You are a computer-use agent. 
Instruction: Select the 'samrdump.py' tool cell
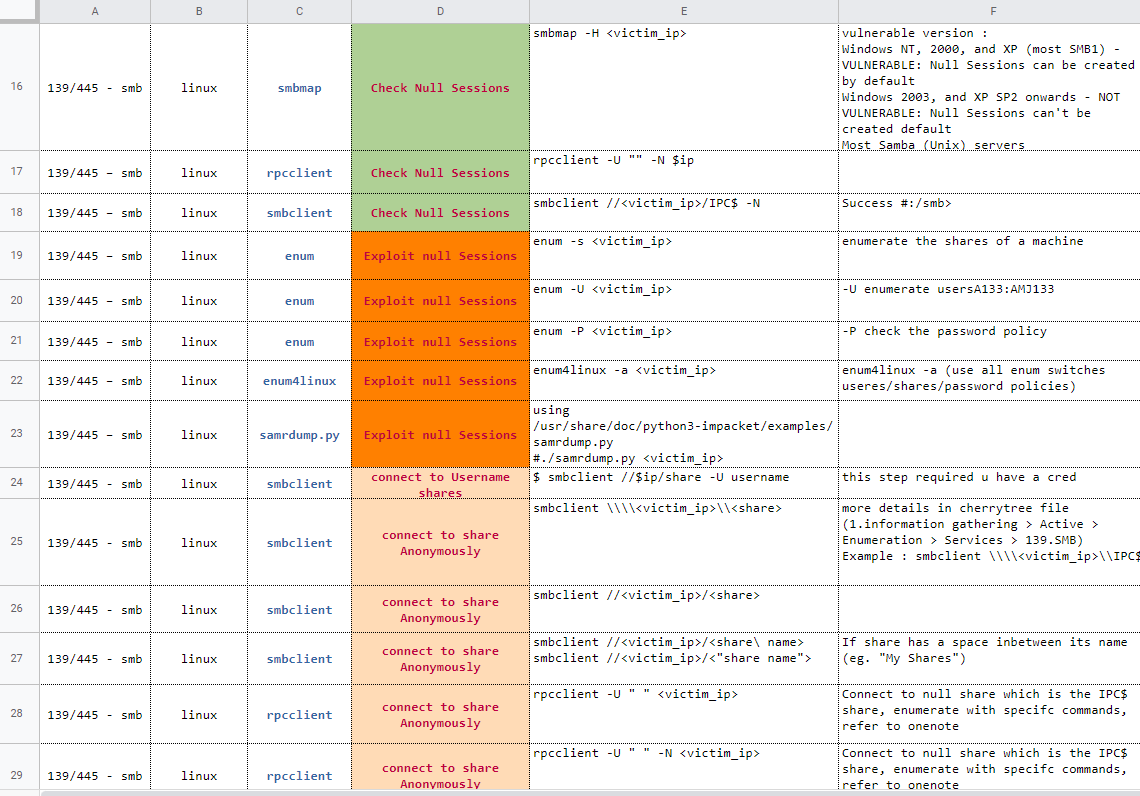[299, 434]
